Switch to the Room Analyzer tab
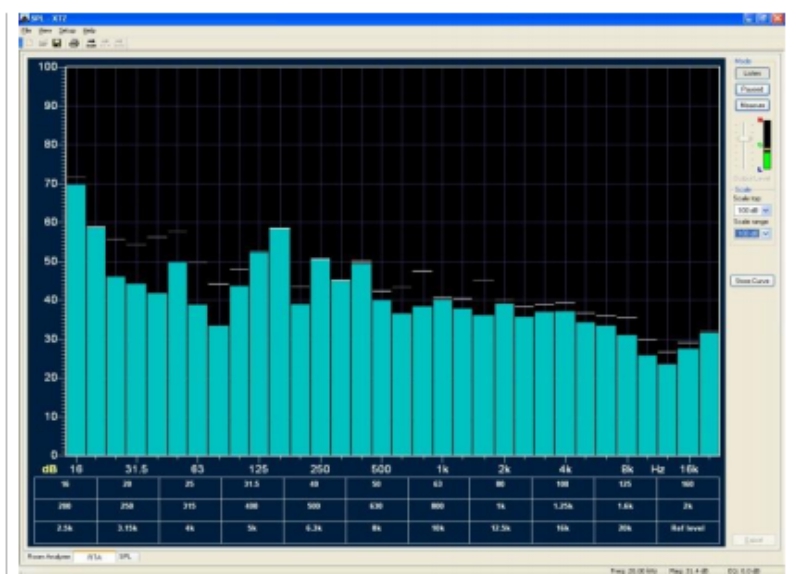800x574 pixels. (x=48, y=555)
